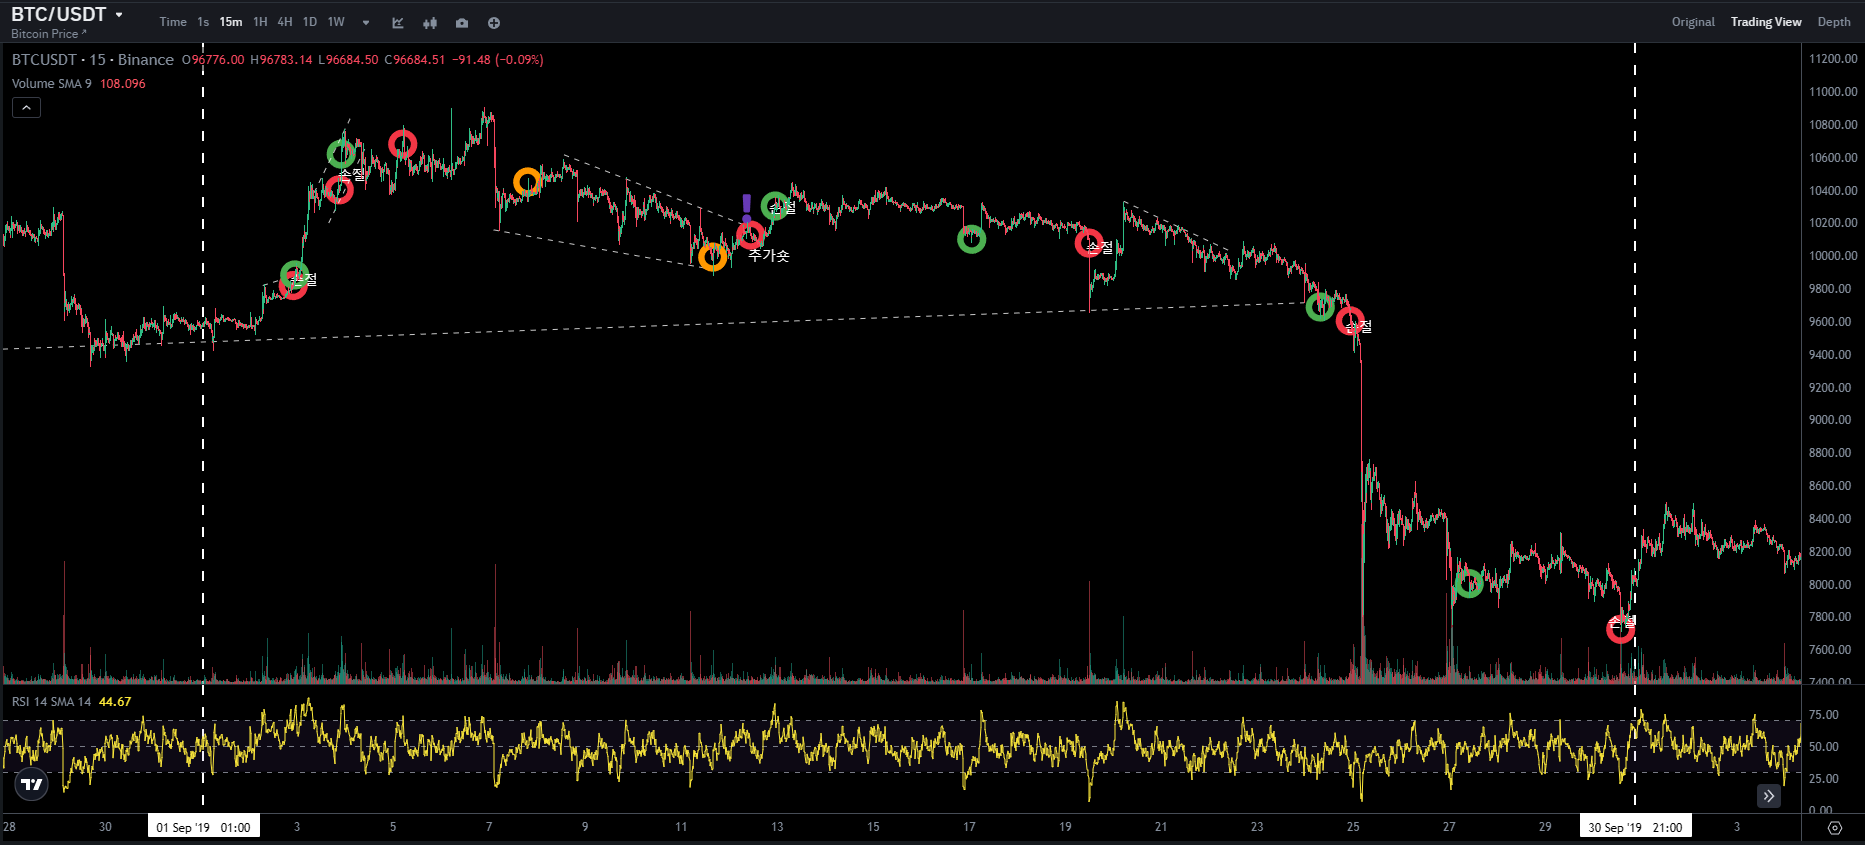
Task: Click the TradingView logo badge
Action: click(x=32, y=784)
